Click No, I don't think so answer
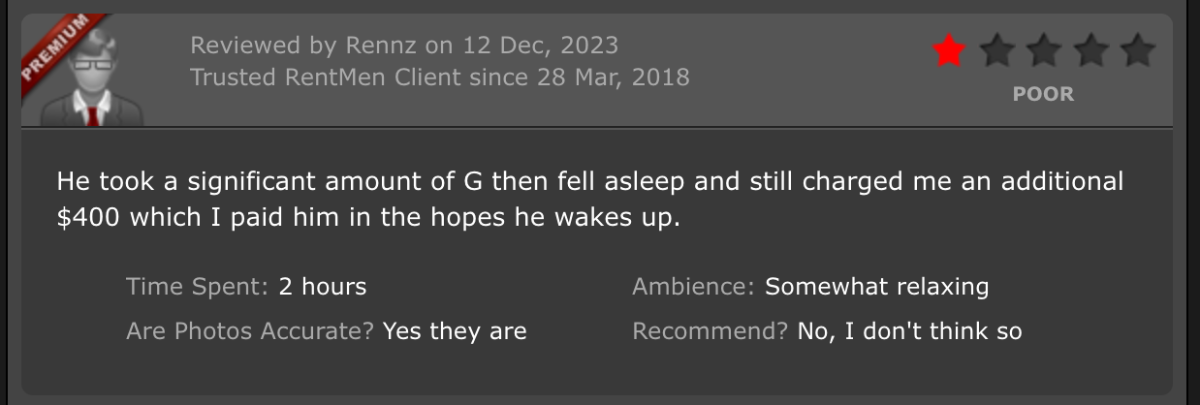The image size is (1200, 405). pos(909,331)
